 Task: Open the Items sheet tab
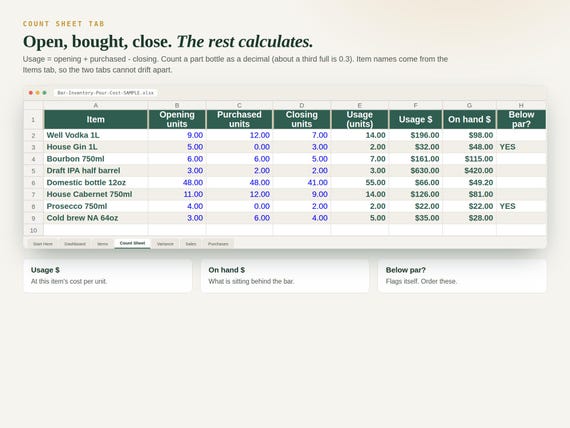pyautogui.click(x=103, y=244)
